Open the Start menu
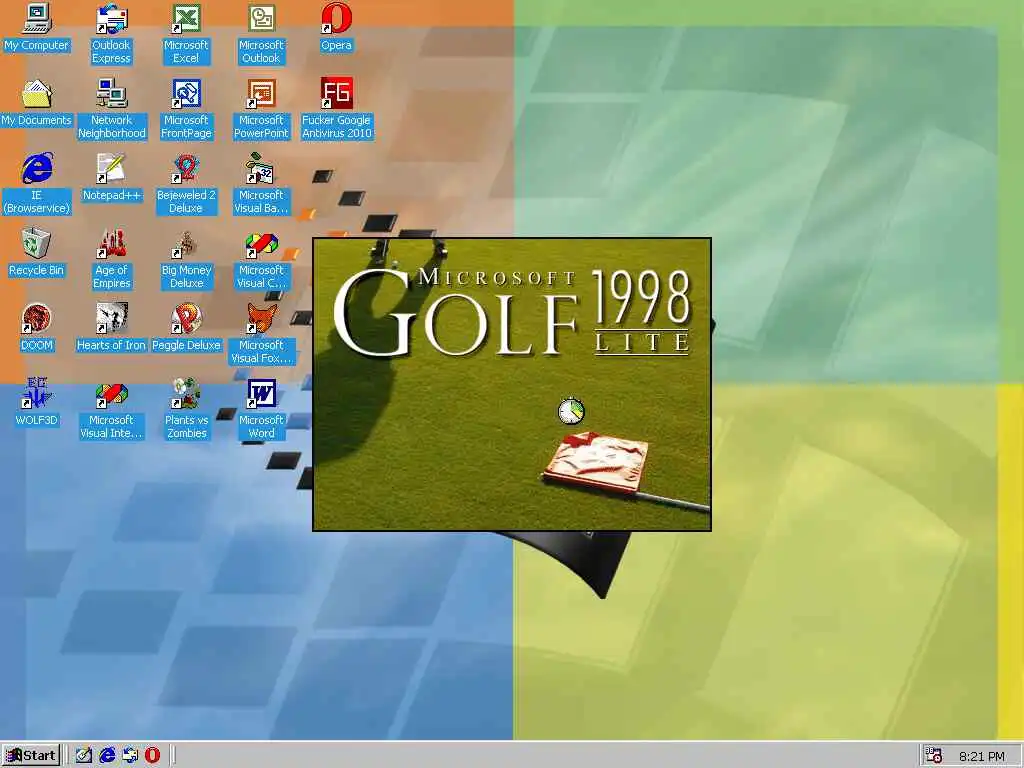 (31, 756)
